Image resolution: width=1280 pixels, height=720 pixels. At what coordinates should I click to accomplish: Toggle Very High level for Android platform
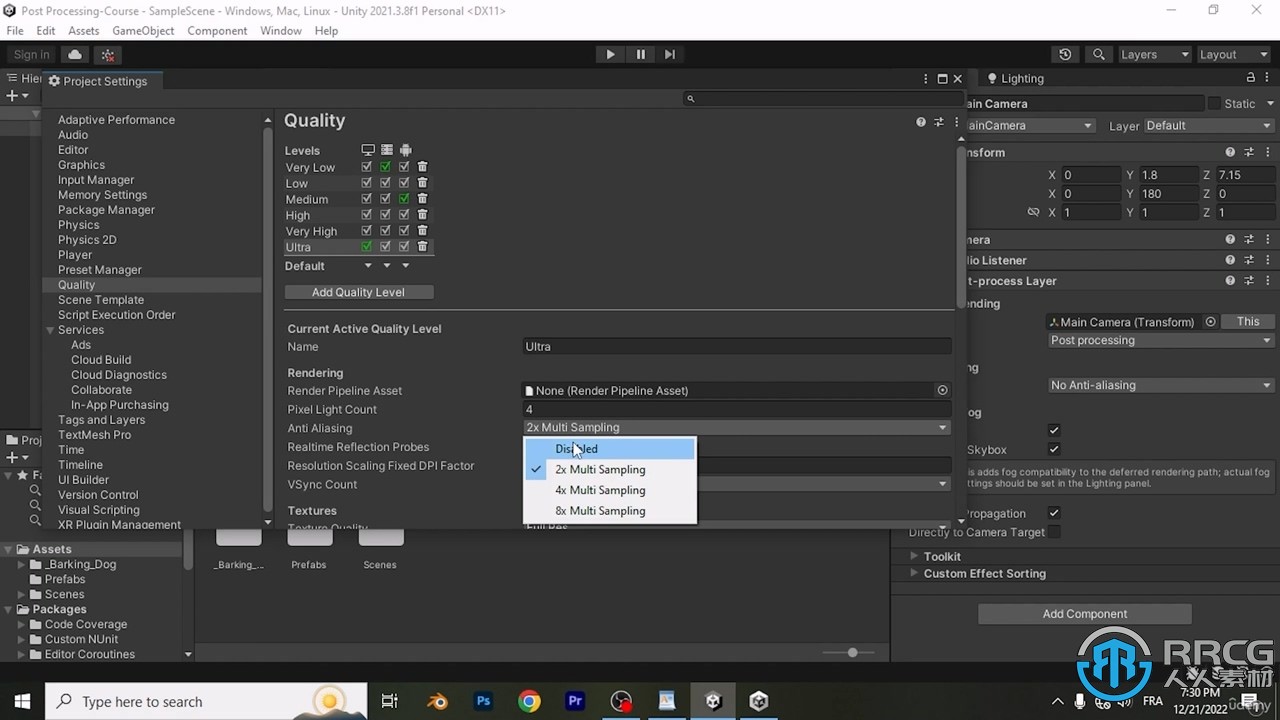click(x=404, y=231)
